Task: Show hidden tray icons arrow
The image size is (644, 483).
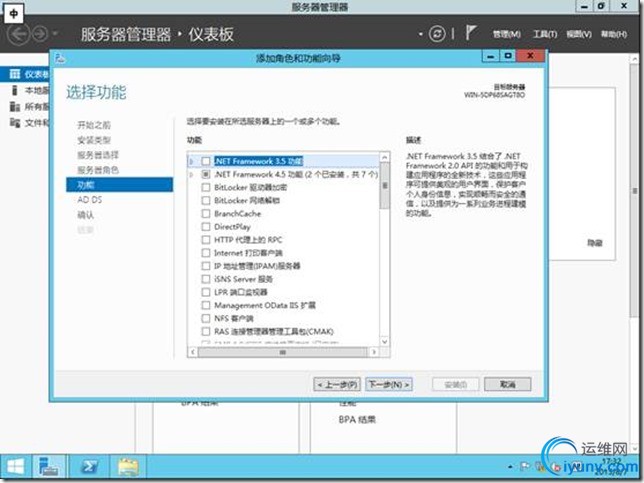Action: click(511, 467)
